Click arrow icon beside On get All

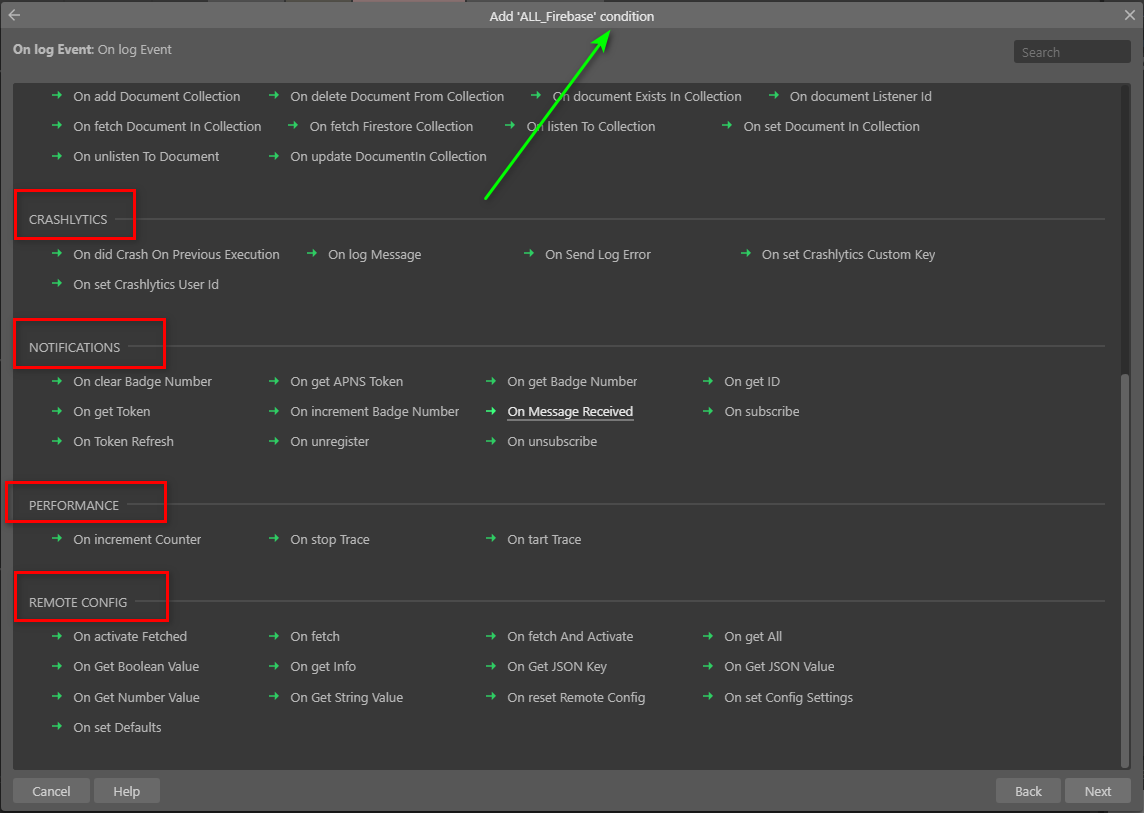point(708,636)
